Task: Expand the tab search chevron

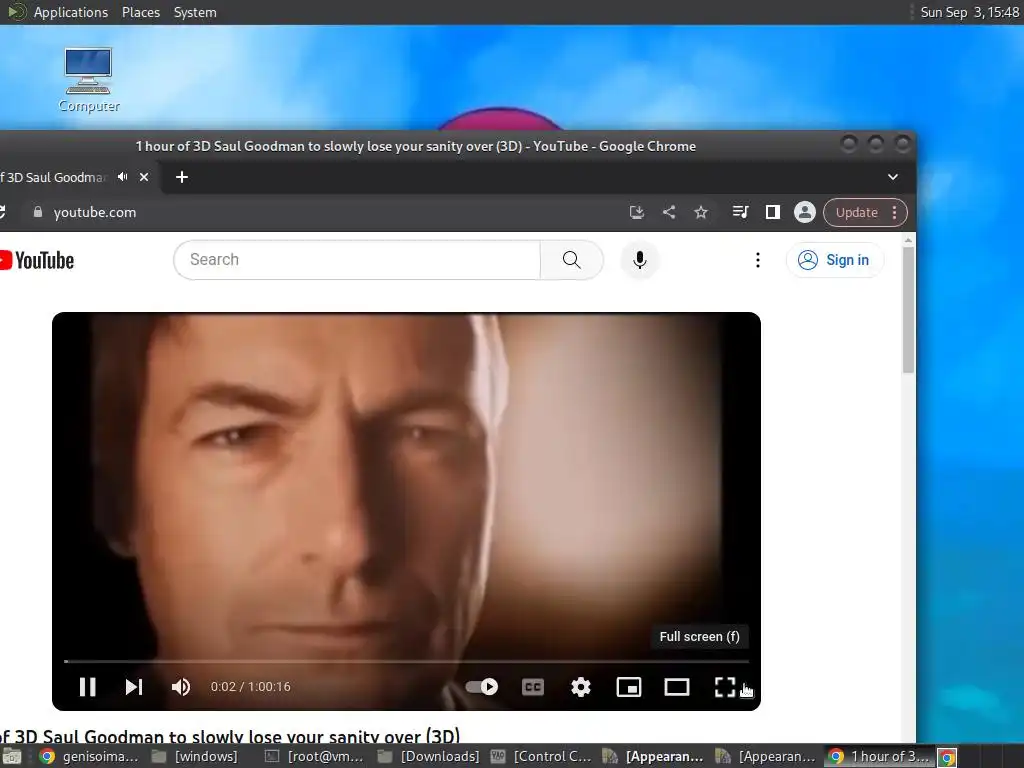Action: pyautogui.click(x=893, y=177)
